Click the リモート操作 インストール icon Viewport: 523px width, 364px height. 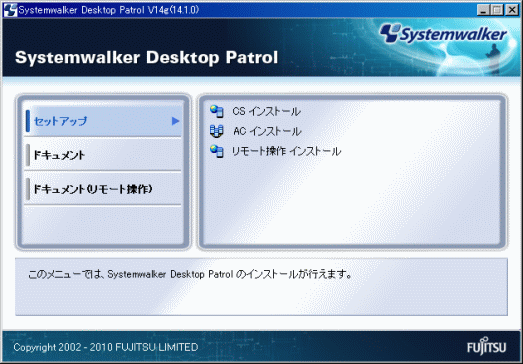217,151
